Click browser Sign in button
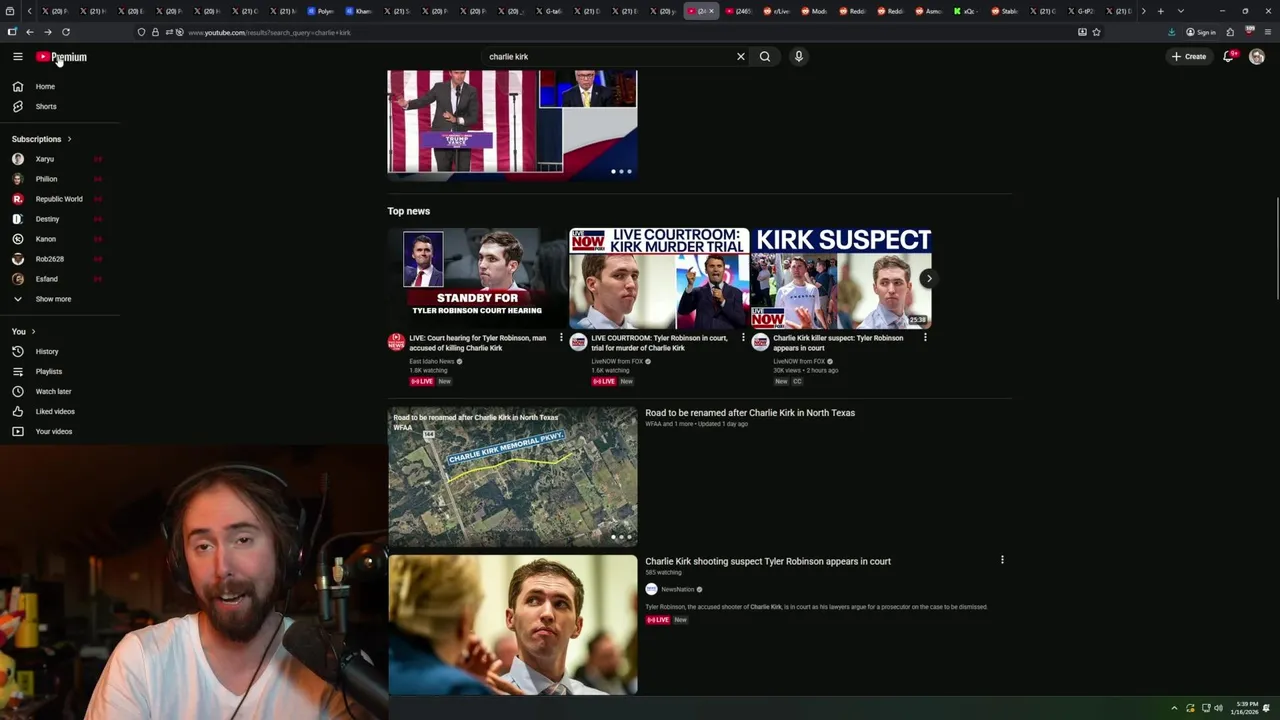The height and width of the screenshot is (720, 1280). coord(1201,32)
